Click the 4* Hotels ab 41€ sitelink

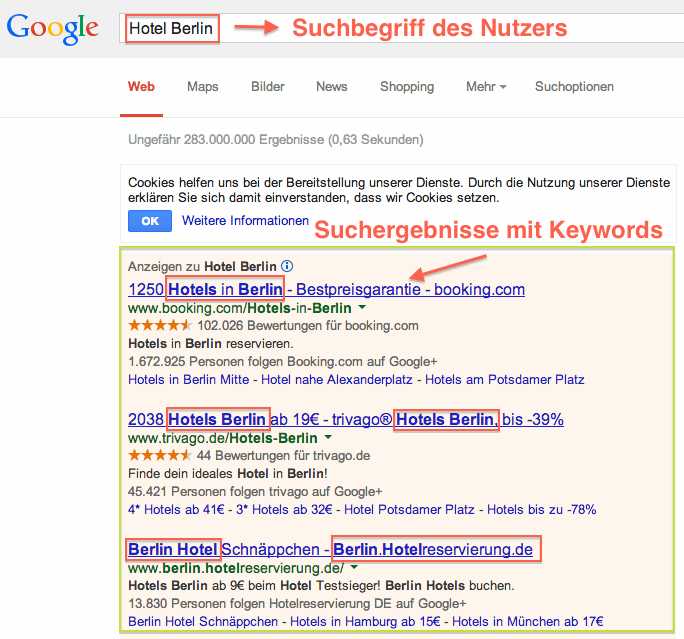coord(176,509)
